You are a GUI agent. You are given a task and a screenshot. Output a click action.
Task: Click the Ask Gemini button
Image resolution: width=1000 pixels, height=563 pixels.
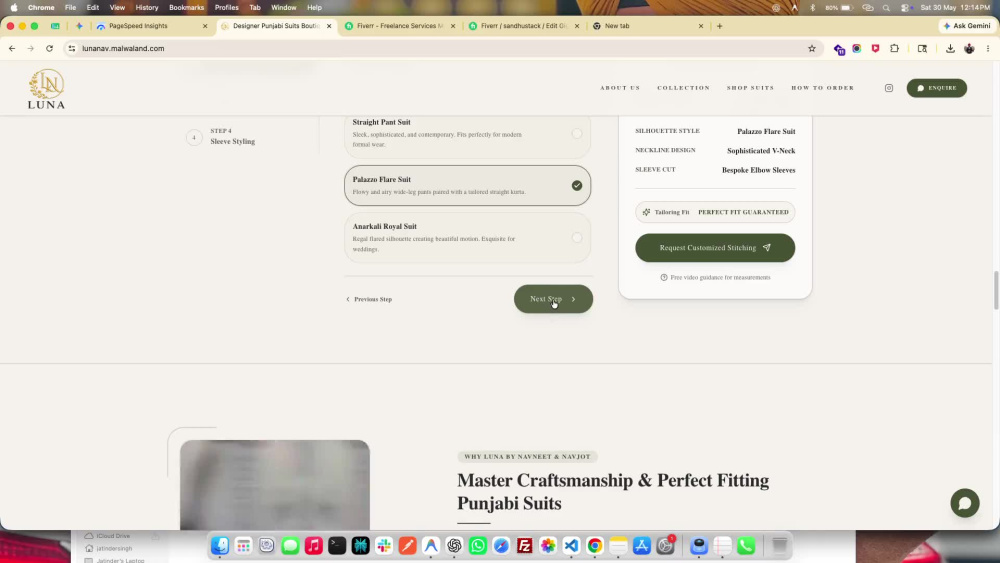pyautogui.click(x=966, y=26)
